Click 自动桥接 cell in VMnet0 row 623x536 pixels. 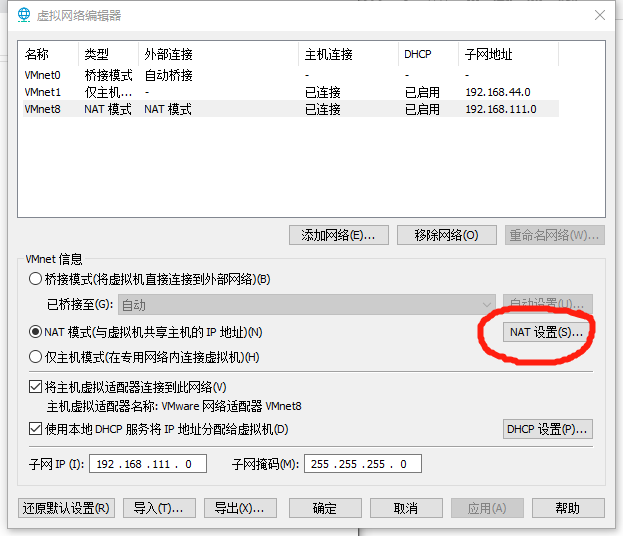click(168, 75)
